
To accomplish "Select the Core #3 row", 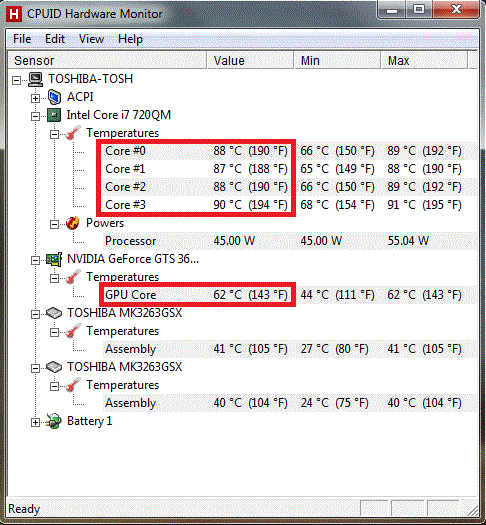I will (x=290, y=205).
